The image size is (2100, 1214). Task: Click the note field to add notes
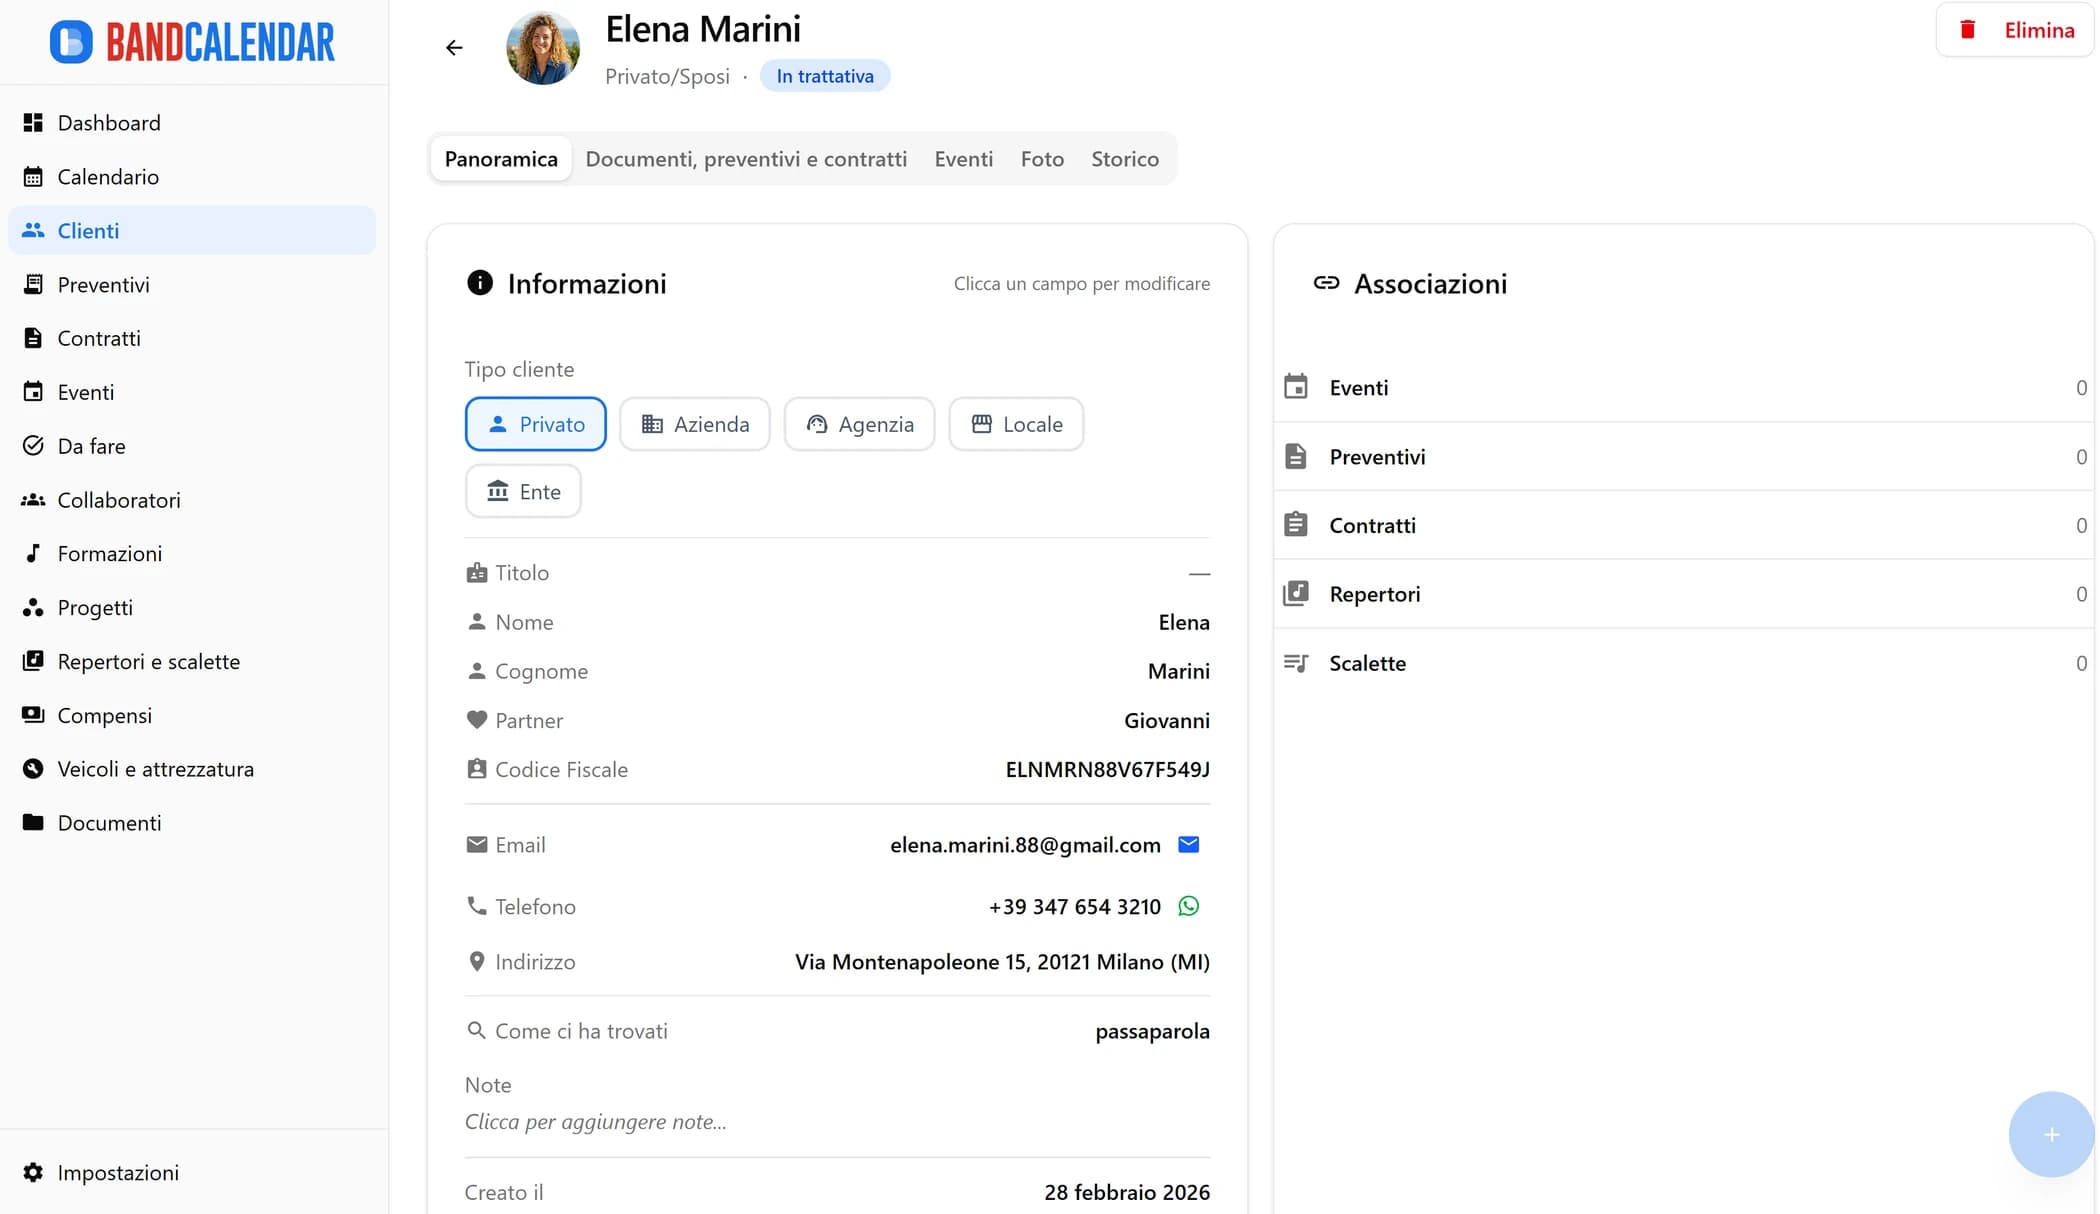[x=594, y=1121]
